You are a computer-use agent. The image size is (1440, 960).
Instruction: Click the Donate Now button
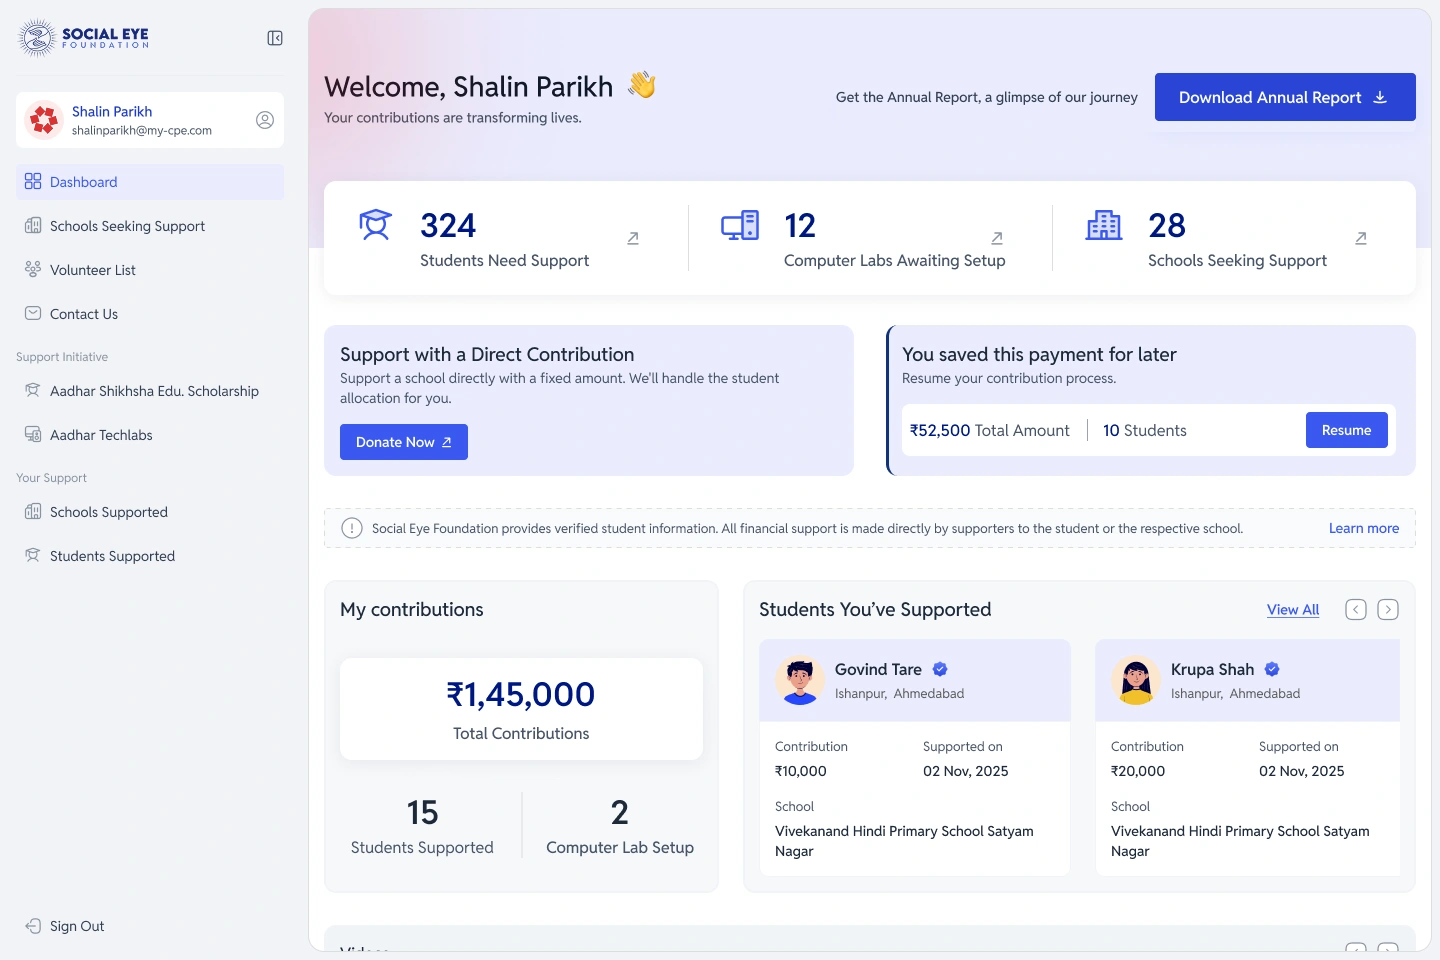pyautogui.click(x=404, y=442)
